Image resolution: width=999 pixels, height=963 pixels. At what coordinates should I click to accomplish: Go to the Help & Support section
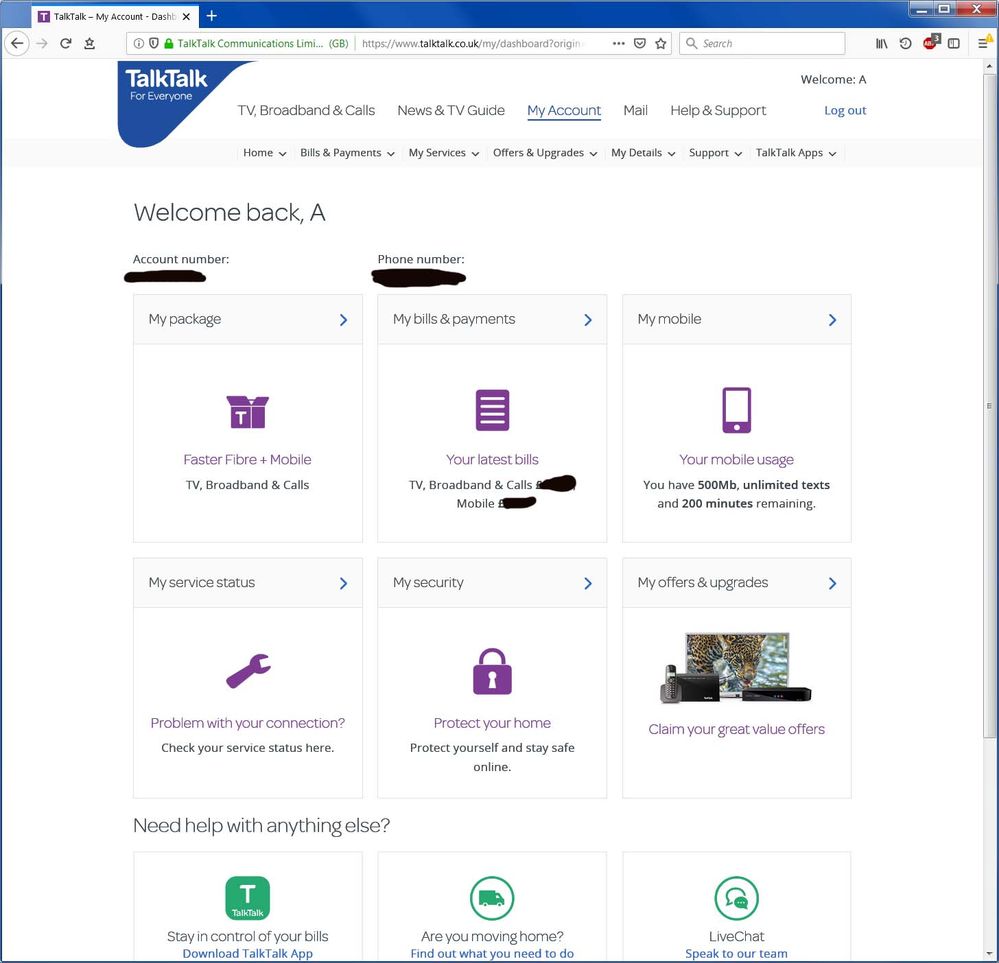(x=718, y=110)
